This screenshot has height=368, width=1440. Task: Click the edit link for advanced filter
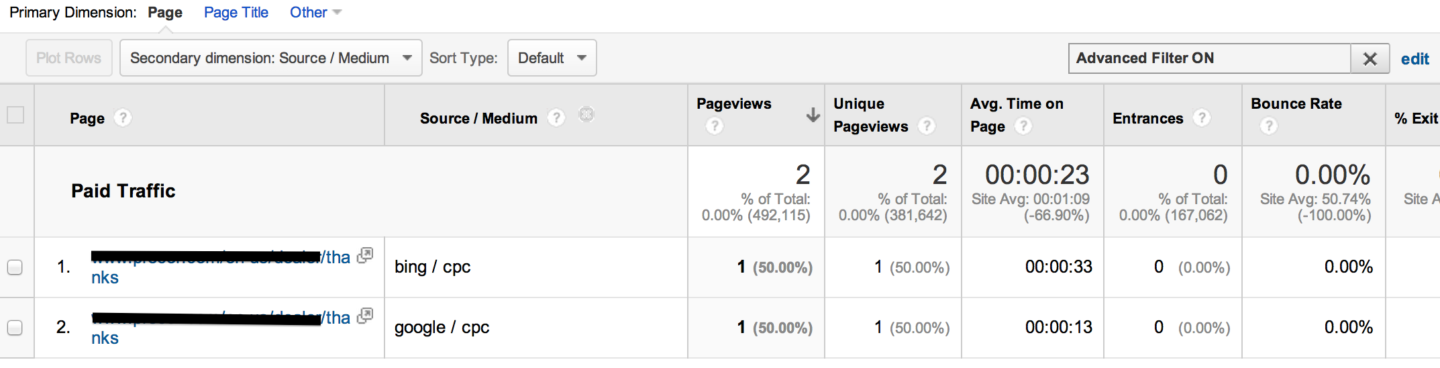[1415, 58]
